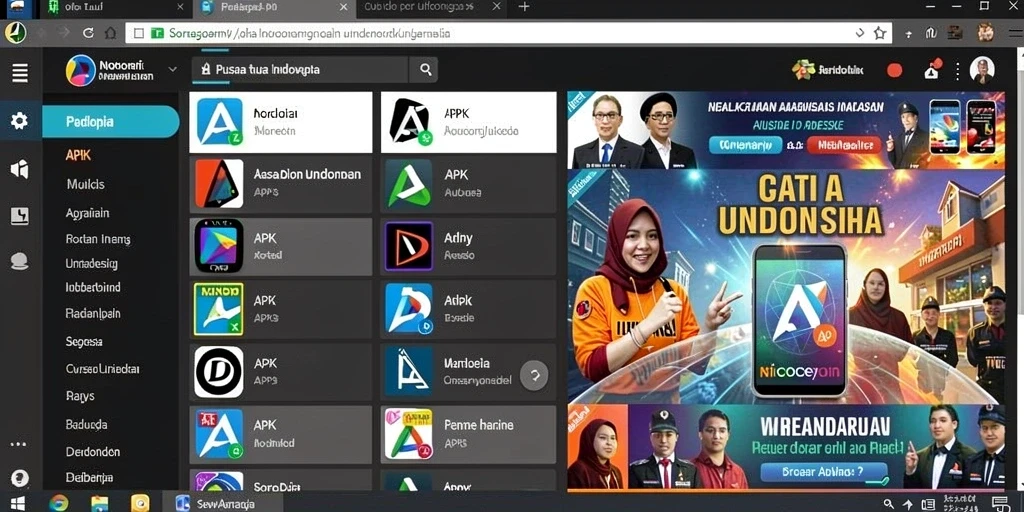Select Mulcis in the sidebar
1024x512 pixels.
pos(86,184)
